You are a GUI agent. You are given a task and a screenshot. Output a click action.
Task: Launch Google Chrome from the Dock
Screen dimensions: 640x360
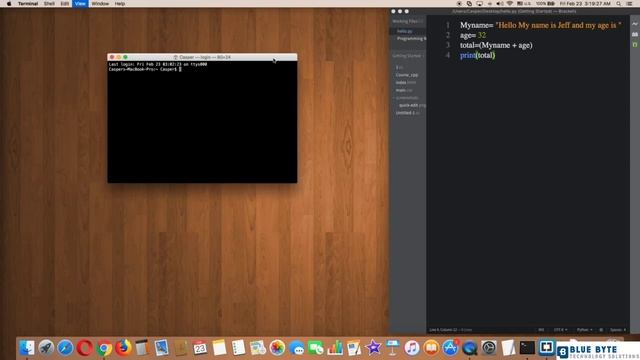click(x=104, y=348)
